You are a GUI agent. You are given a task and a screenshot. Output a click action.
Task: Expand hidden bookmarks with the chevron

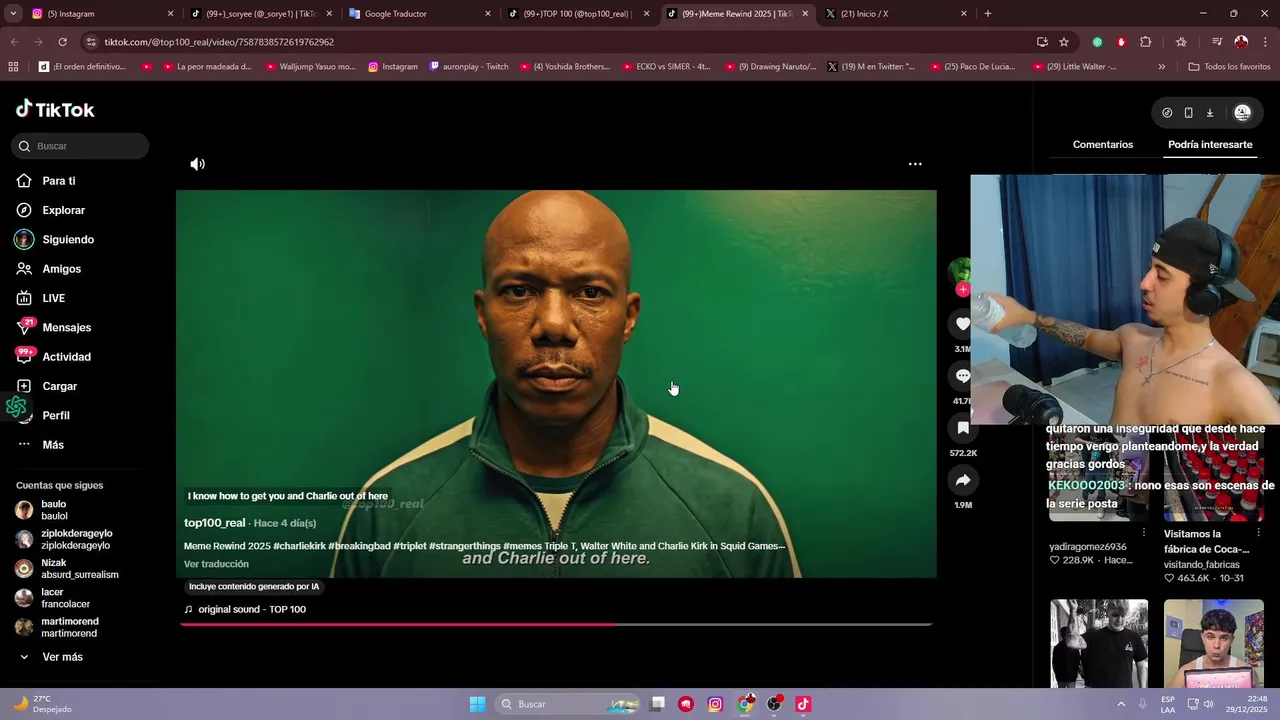coord(1161,67)
